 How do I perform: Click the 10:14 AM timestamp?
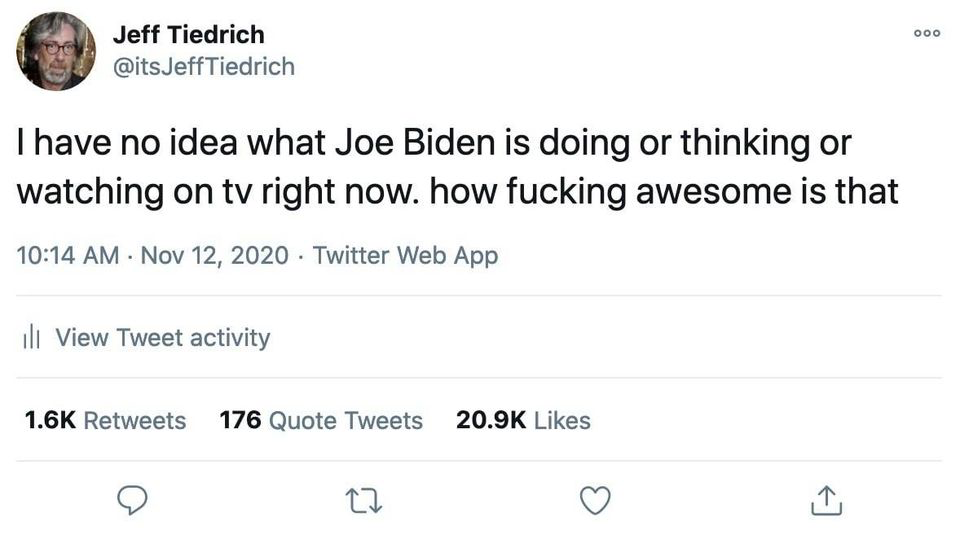[x=68, y=256]
